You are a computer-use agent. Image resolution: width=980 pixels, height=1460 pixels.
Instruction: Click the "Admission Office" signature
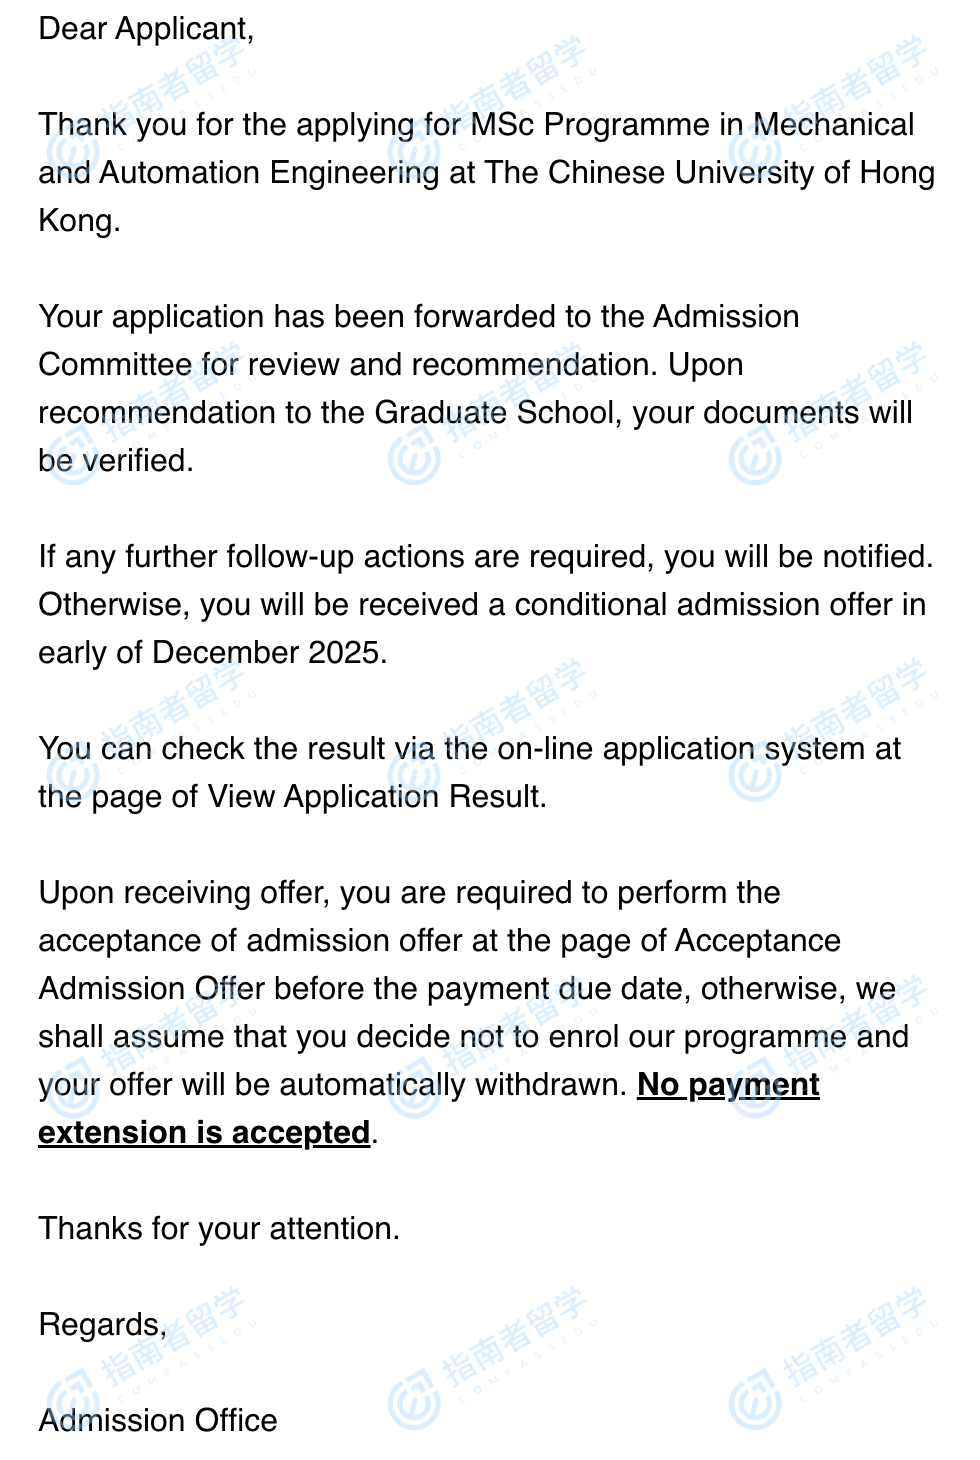point(158,1421)
